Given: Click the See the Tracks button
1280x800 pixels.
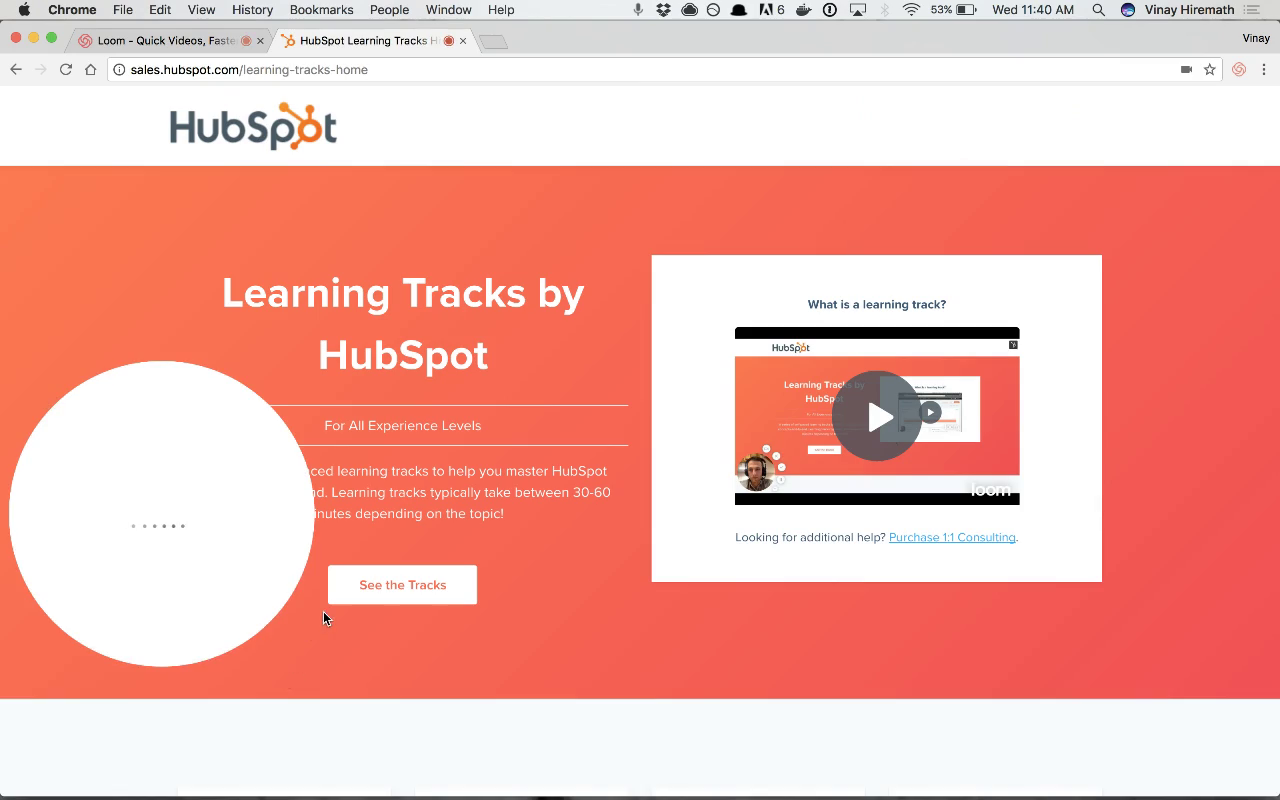Looking at the screenshot, I should (x=402, y=585).
